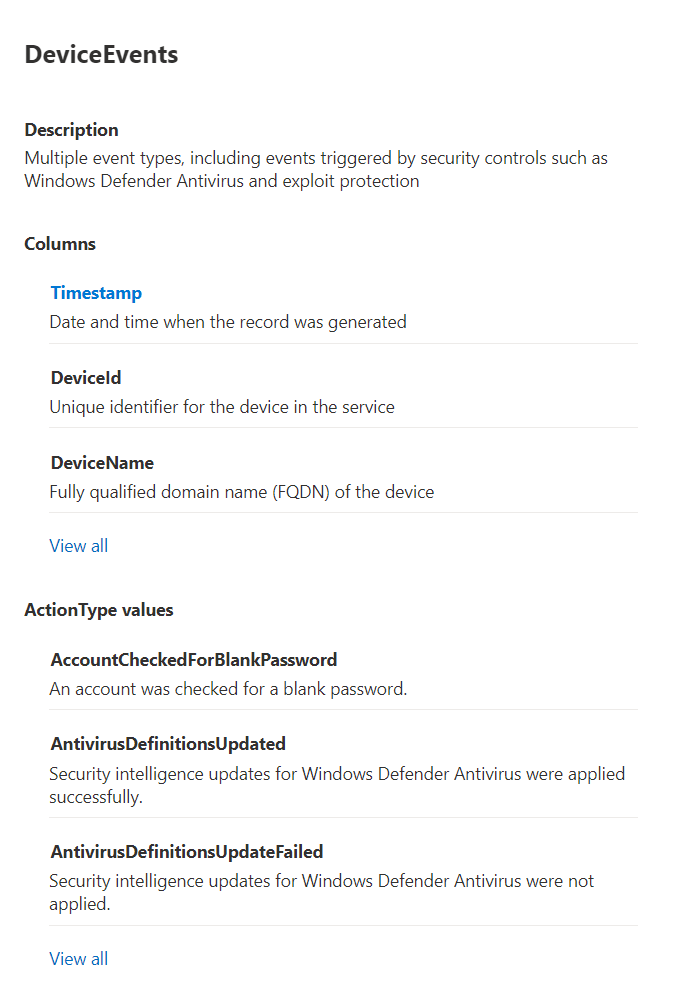The width and height of the screenshot is (691, 987).
Task: Click the AntivirusDefinitionsUpdated action type
Action: pos(168,744)
